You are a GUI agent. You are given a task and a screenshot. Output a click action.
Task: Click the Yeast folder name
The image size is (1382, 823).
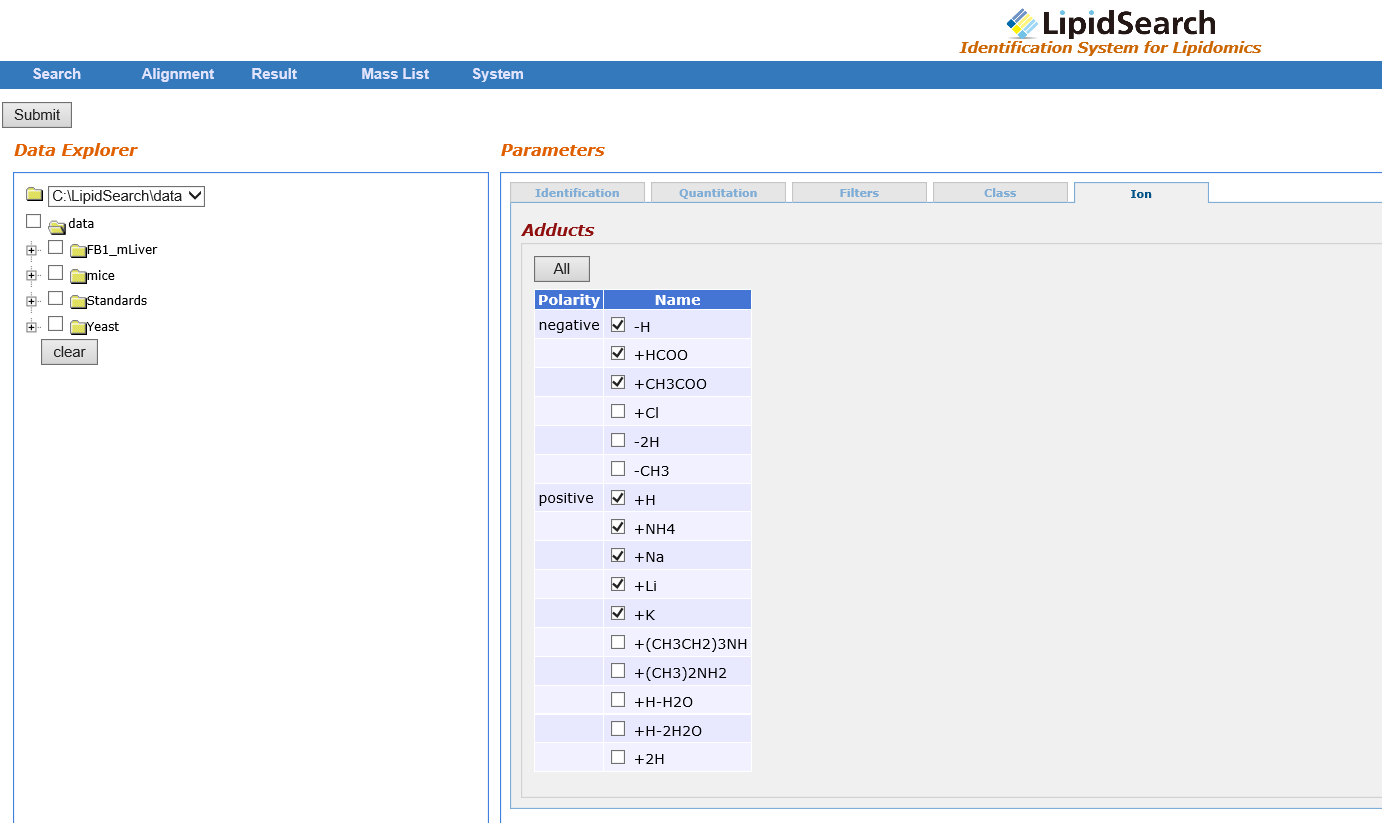pos(103,327)
